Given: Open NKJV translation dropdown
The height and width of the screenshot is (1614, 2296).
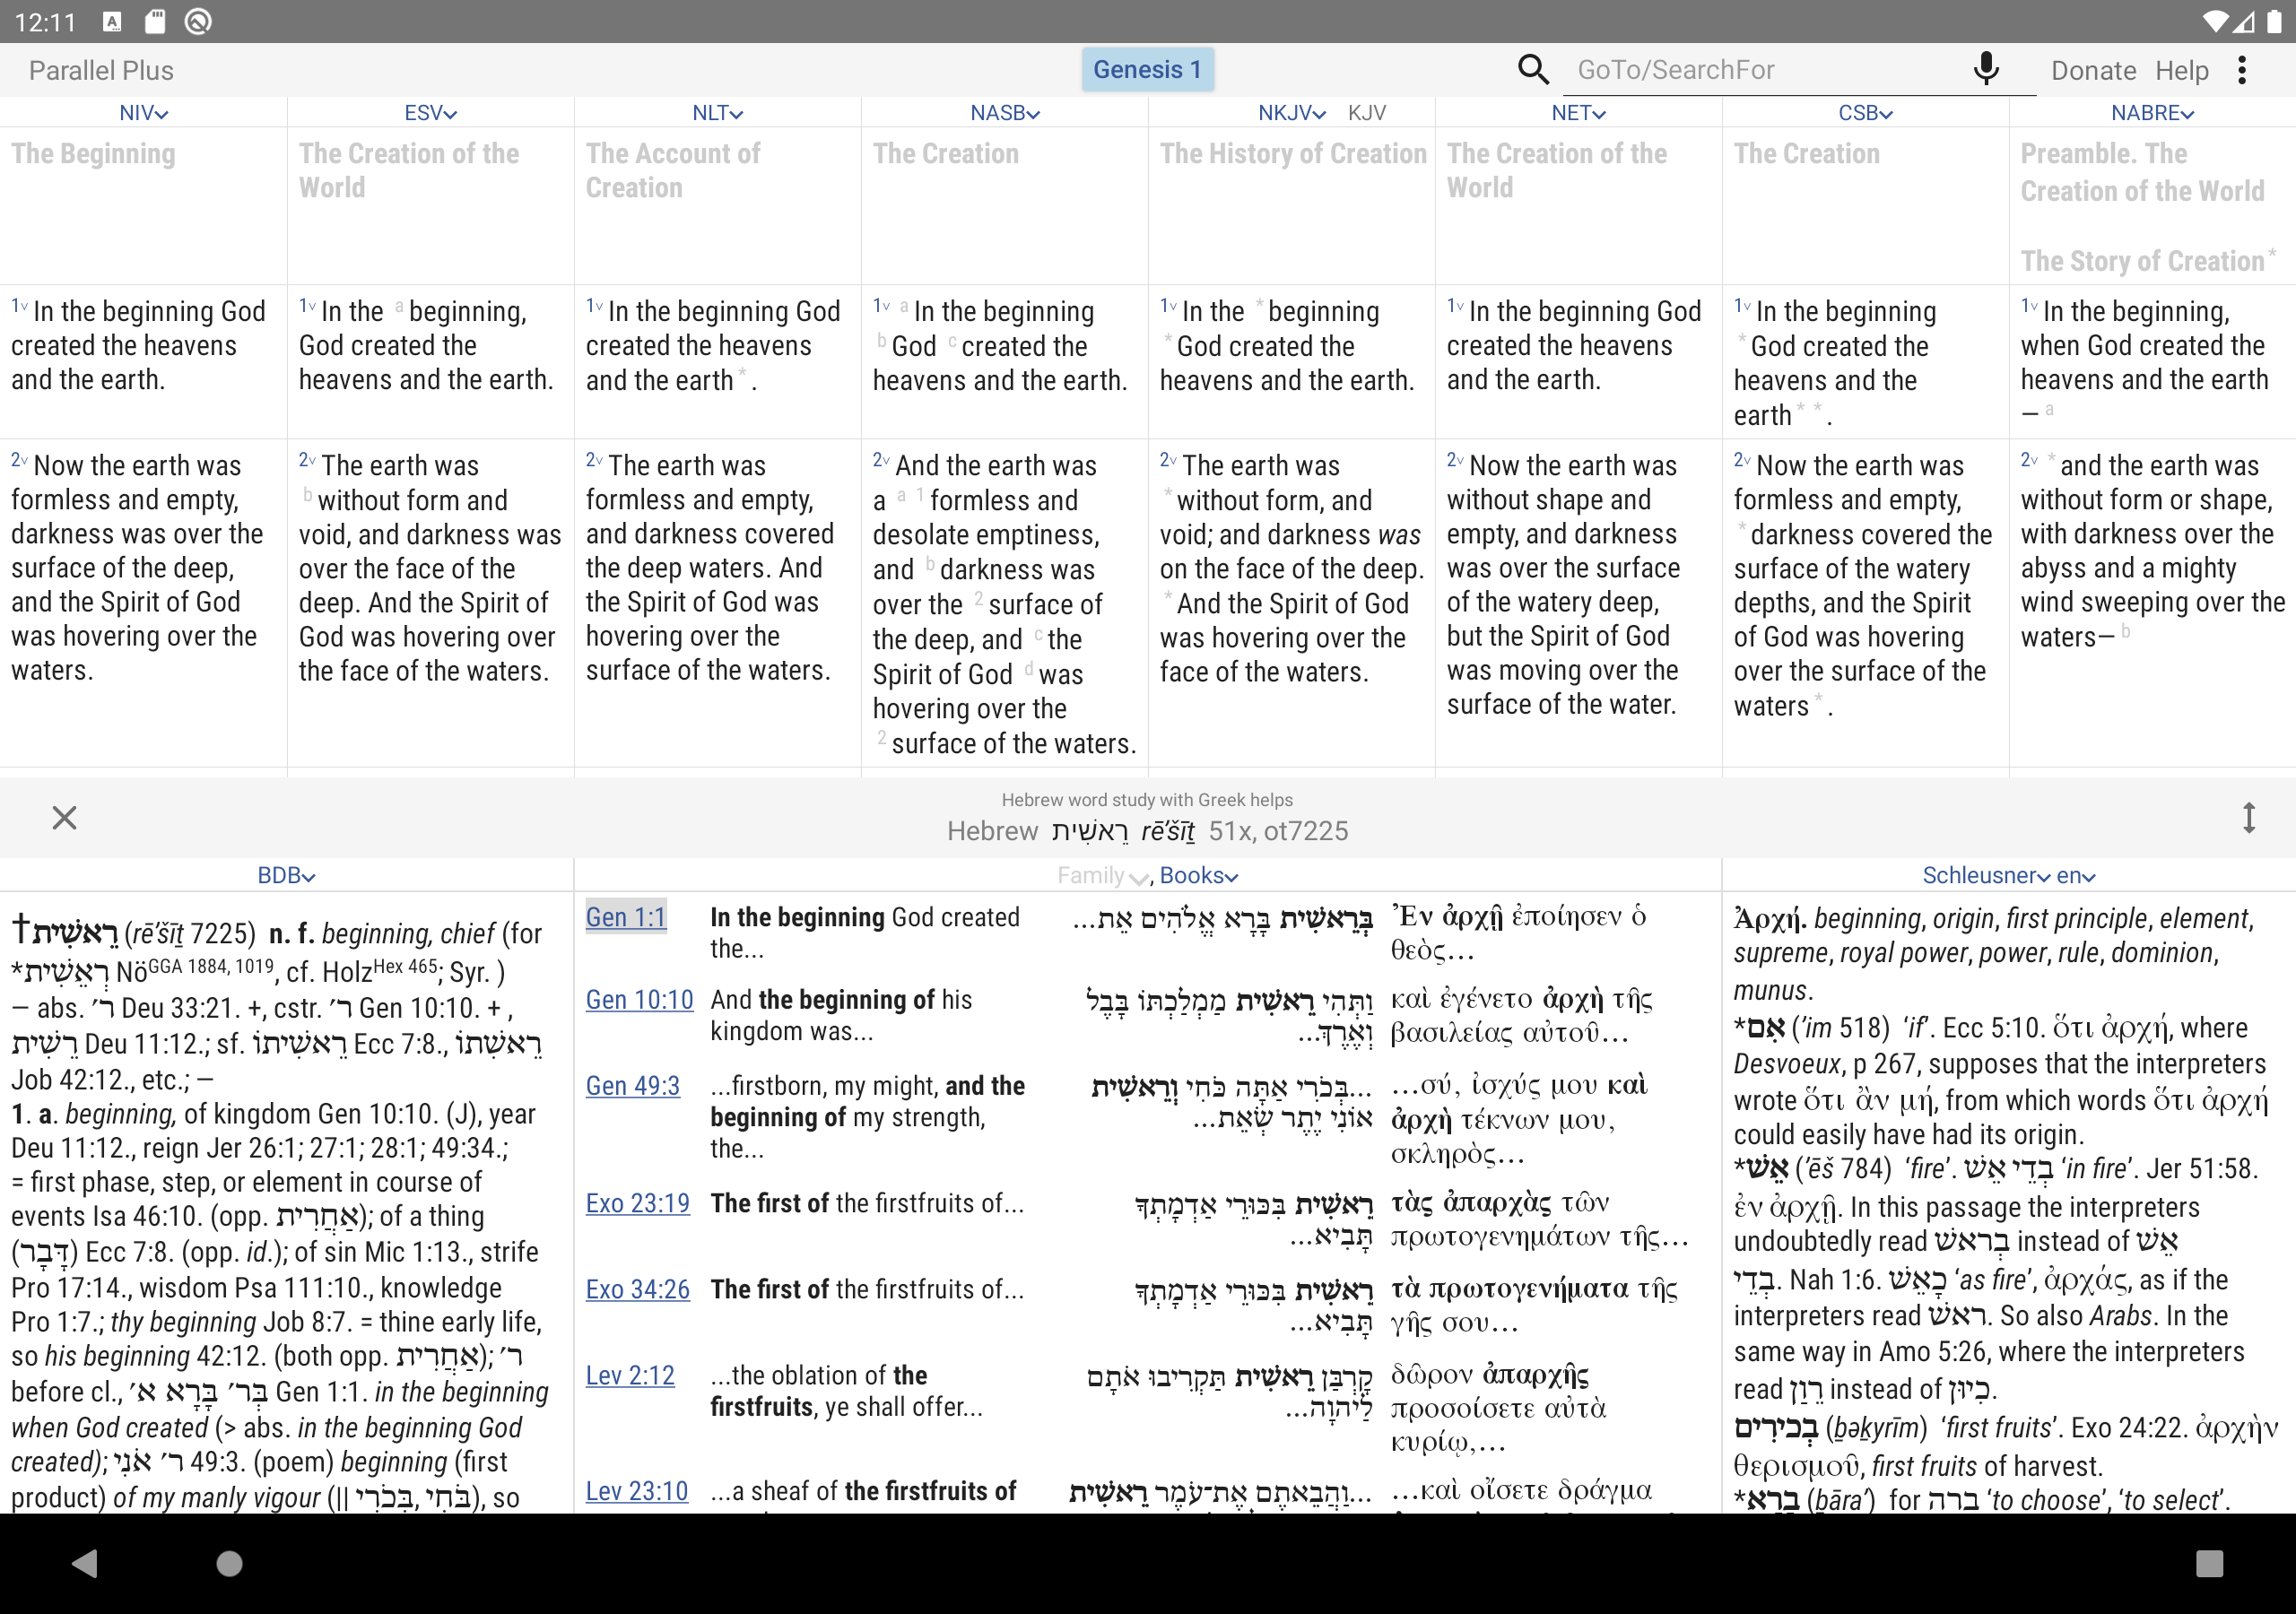Looking at the screenshot, I should [x=1291, y=113].
